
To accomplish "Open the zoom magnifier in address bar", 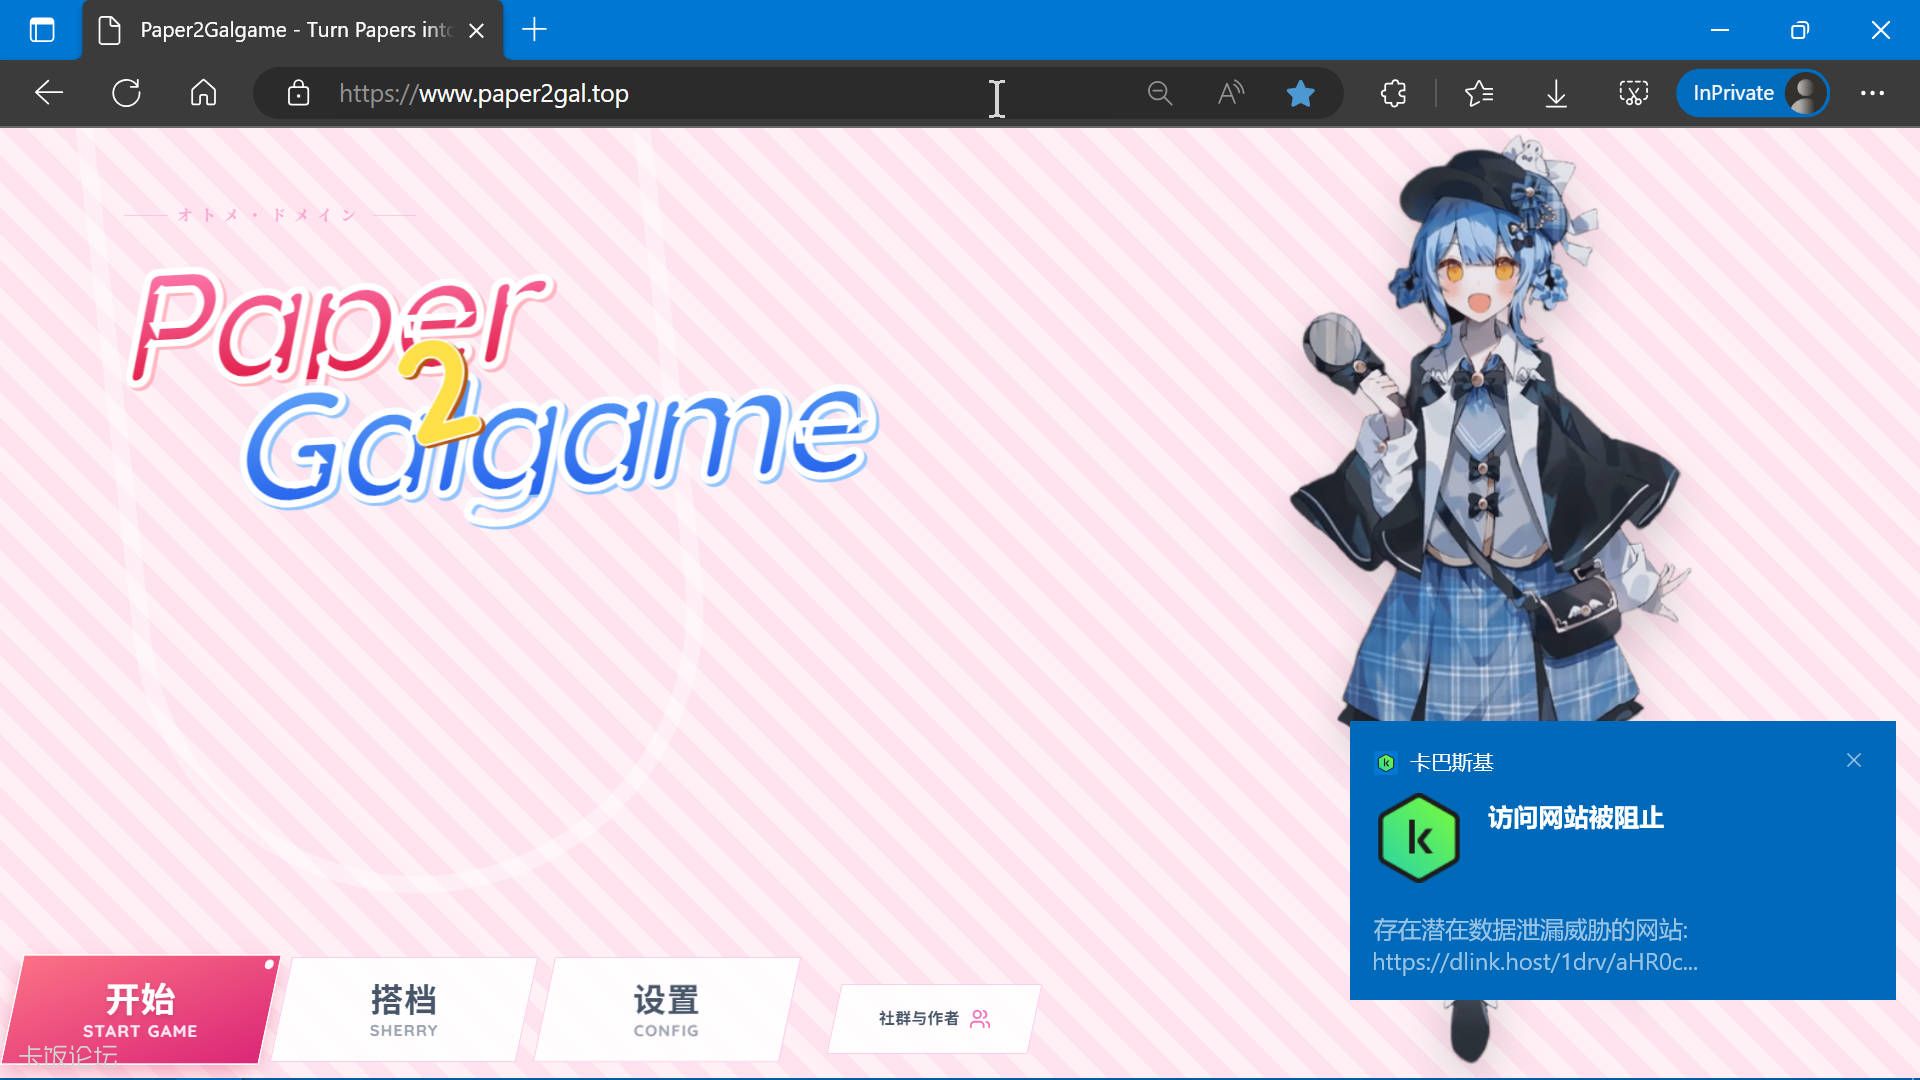I will pos(1159,93).
